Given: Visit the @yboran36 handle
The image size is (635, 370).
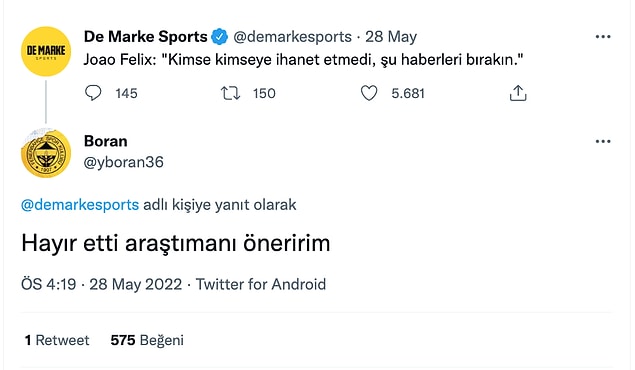Looking at the screenshot, I should coord(124,162).
